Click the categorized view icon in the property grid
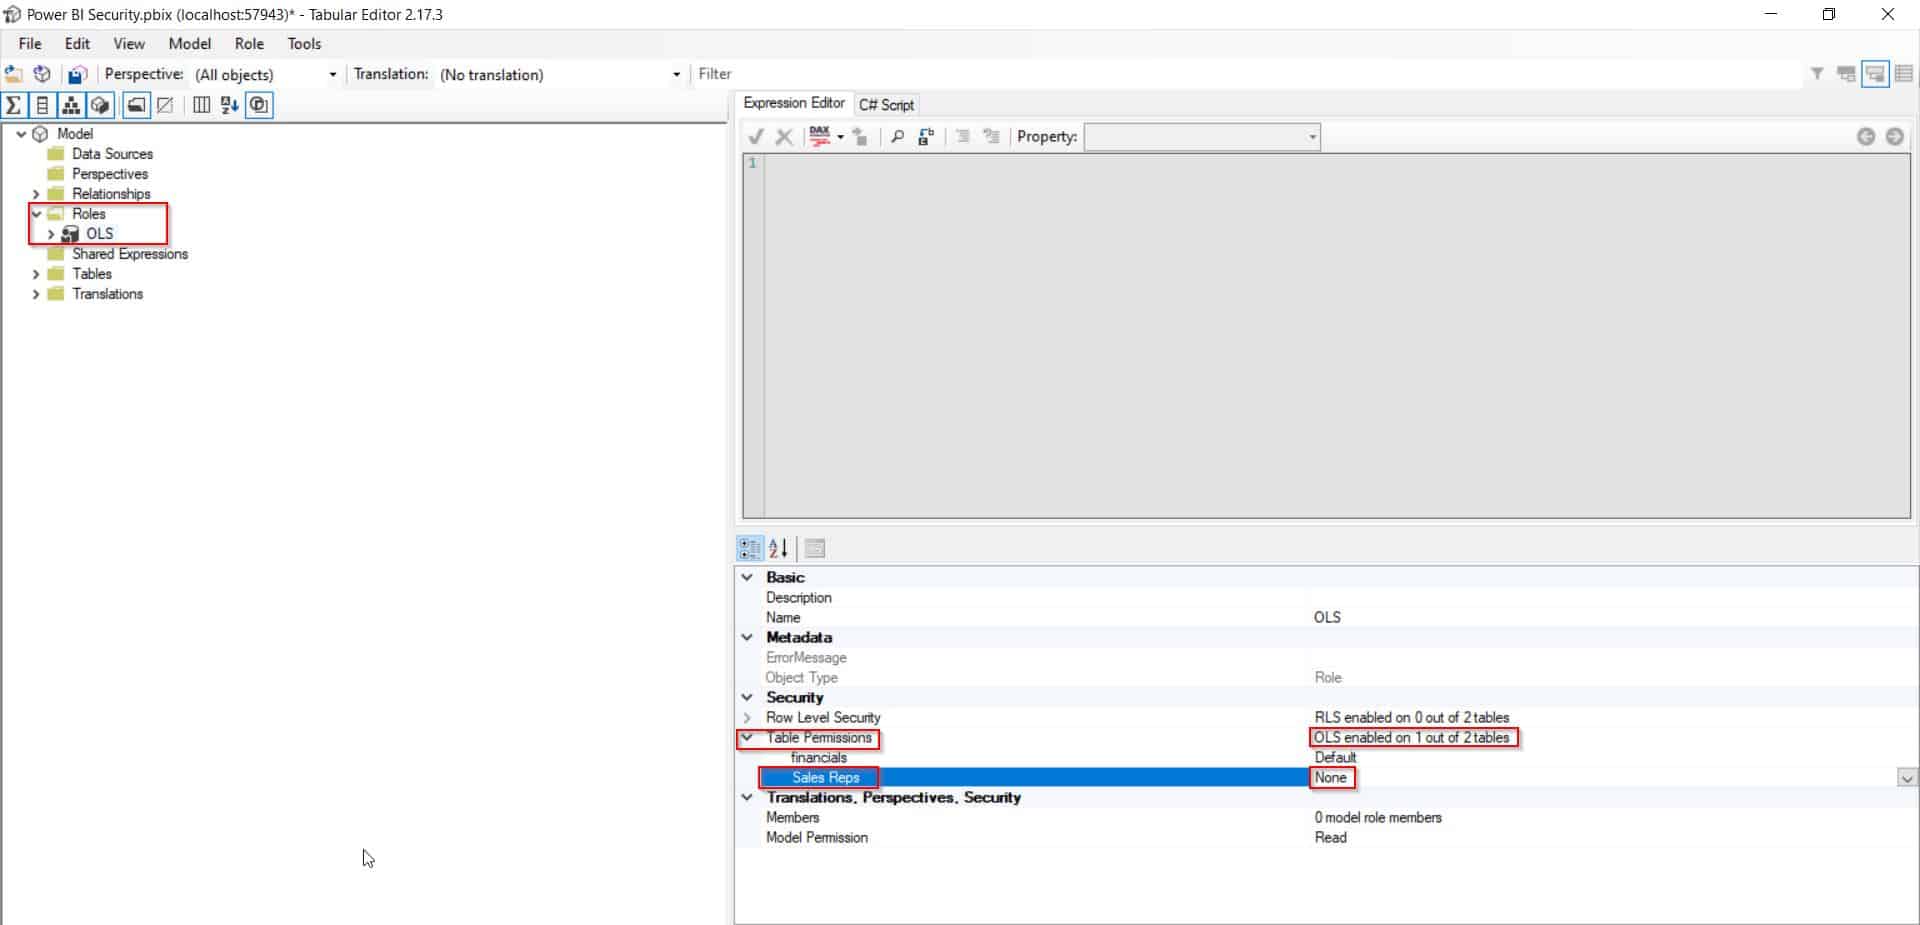The height and width of the screenshot is (925, 1920). click(749, 548)
